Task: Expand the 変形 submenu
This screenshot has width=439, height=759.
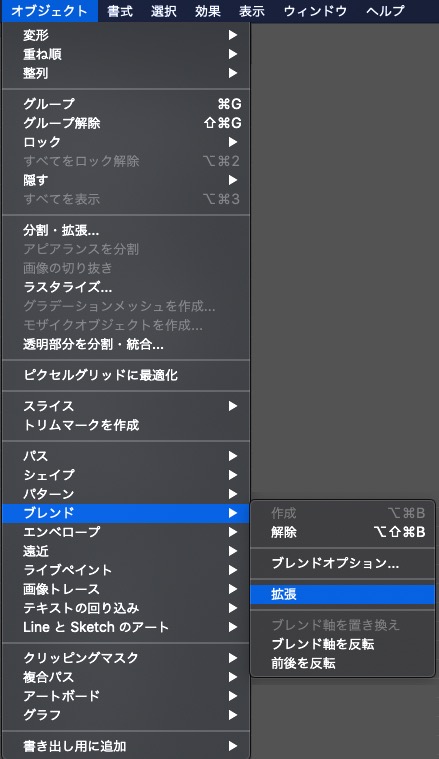Action: [x=126, y=35]
